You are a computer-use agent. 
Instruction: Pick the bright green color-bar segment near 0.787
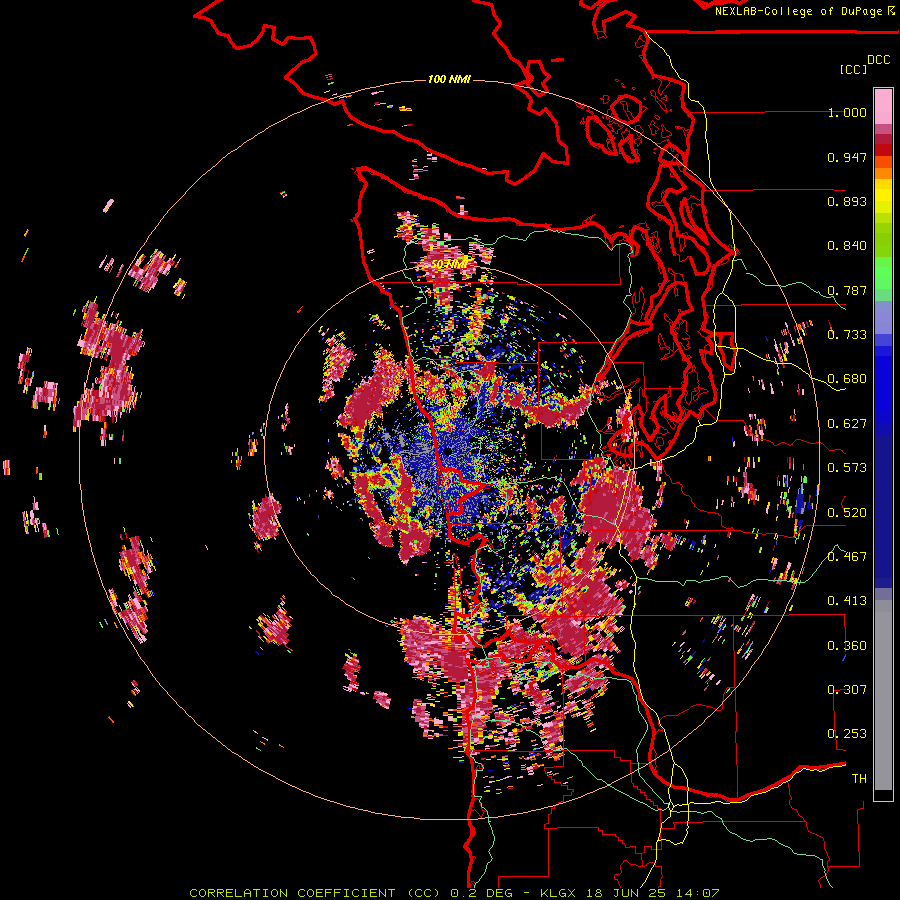click(x=883, y=273)
